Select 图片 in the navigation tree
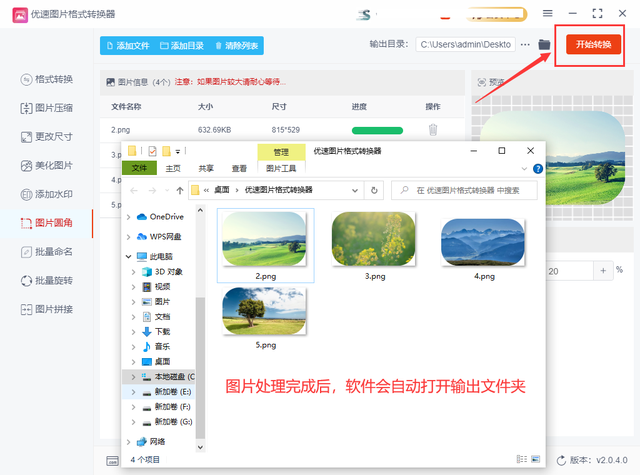The image size is (640, 475). (x=162, y=302)
